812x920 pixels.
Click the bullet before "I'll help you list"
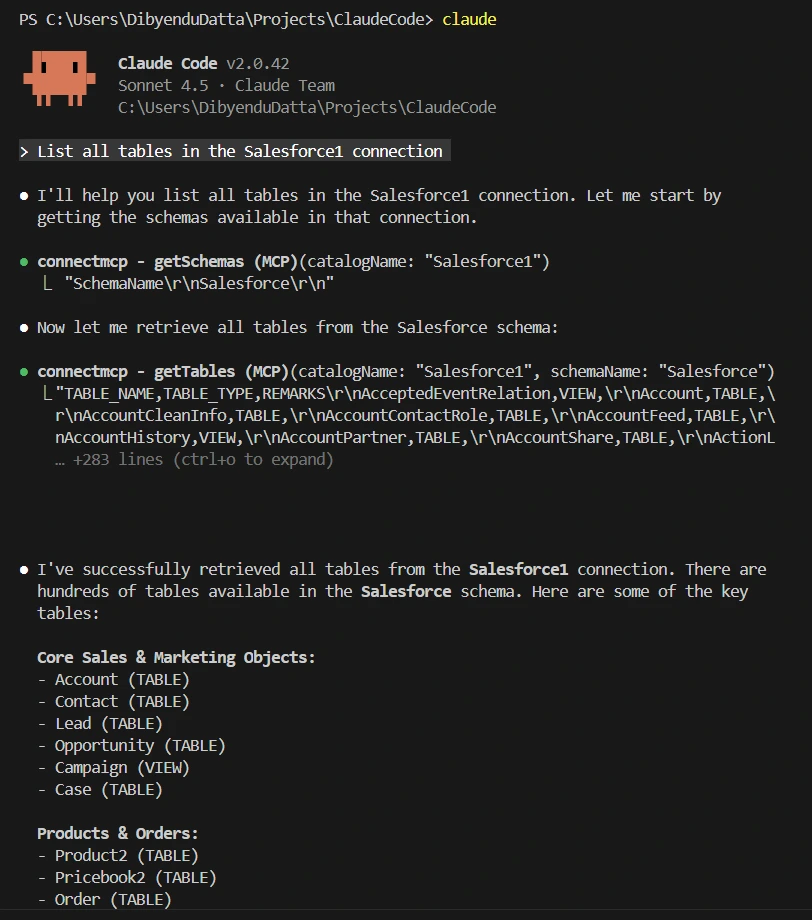click(x=24, y=196)
